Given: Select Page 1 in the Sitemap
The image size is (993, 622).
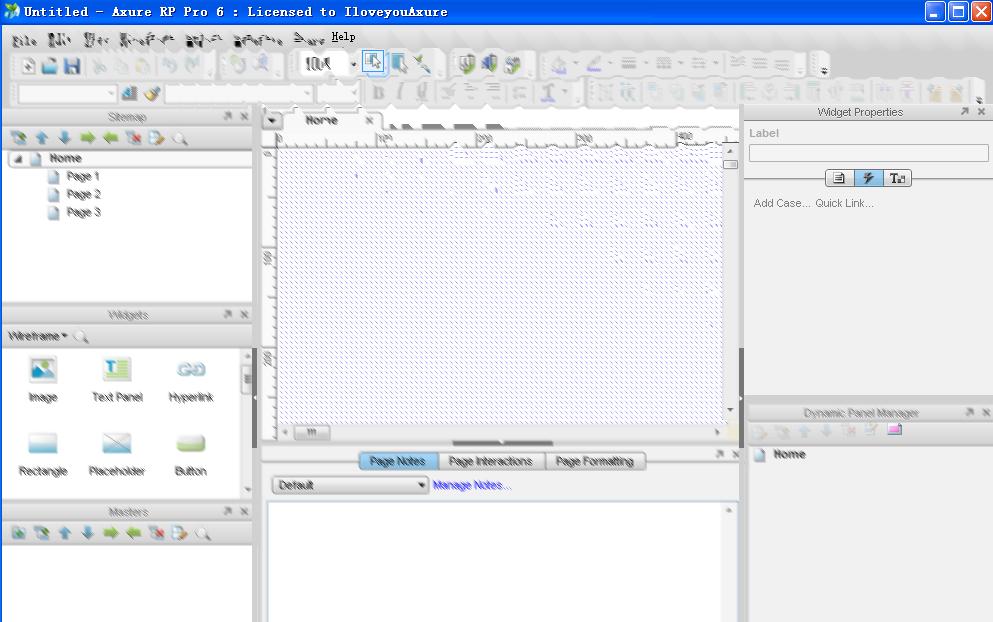Looking at the screenshot, I should [83, 176].
